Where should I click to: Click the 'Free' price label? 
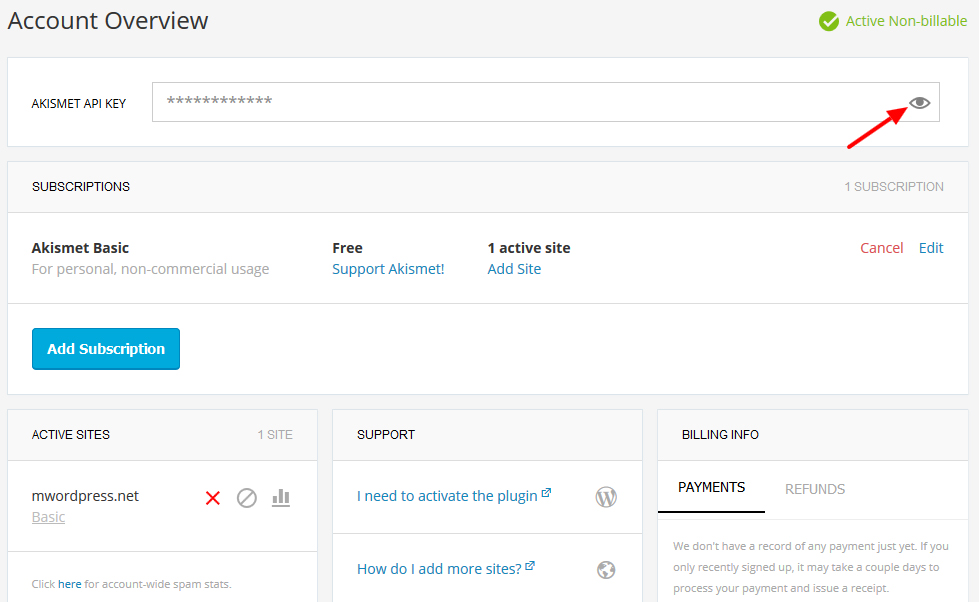(347, 248)
